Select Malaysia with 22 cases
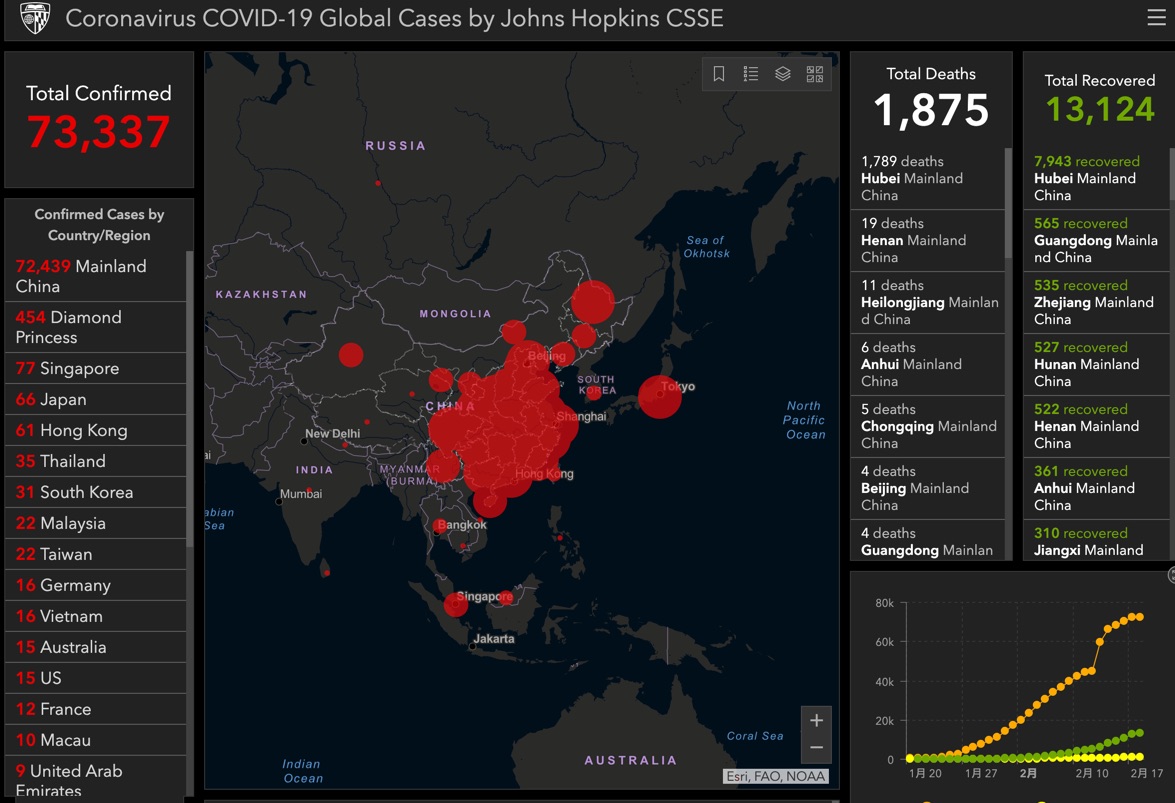The width and height of the screenshot is (1175, 803). [x=95, y=524]
